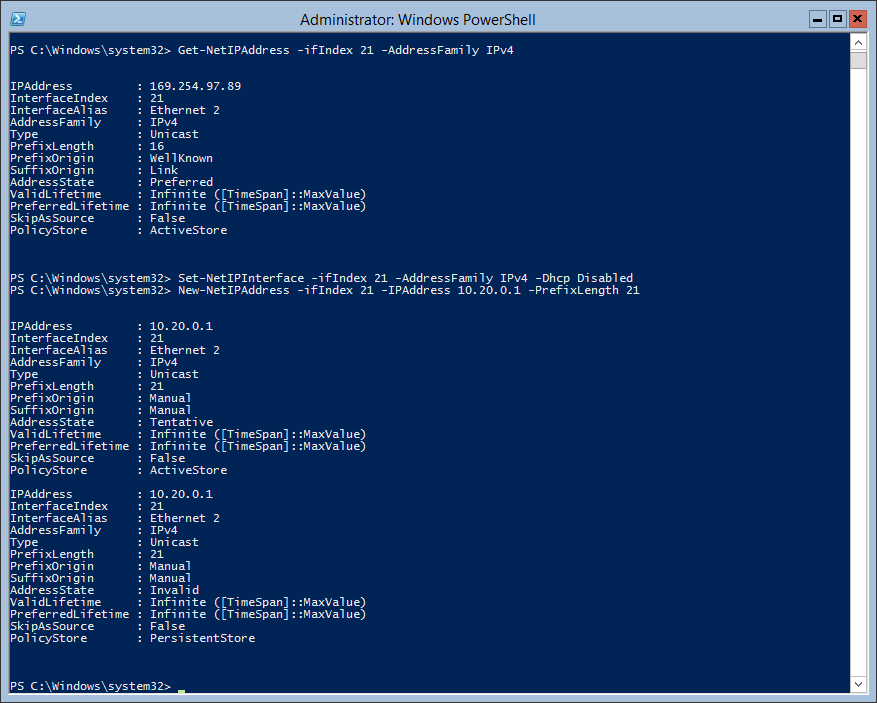Screen dimensions: 877x703
Task: Click the vertical scrollbar thumb
Action: click(x=858, y=60)
